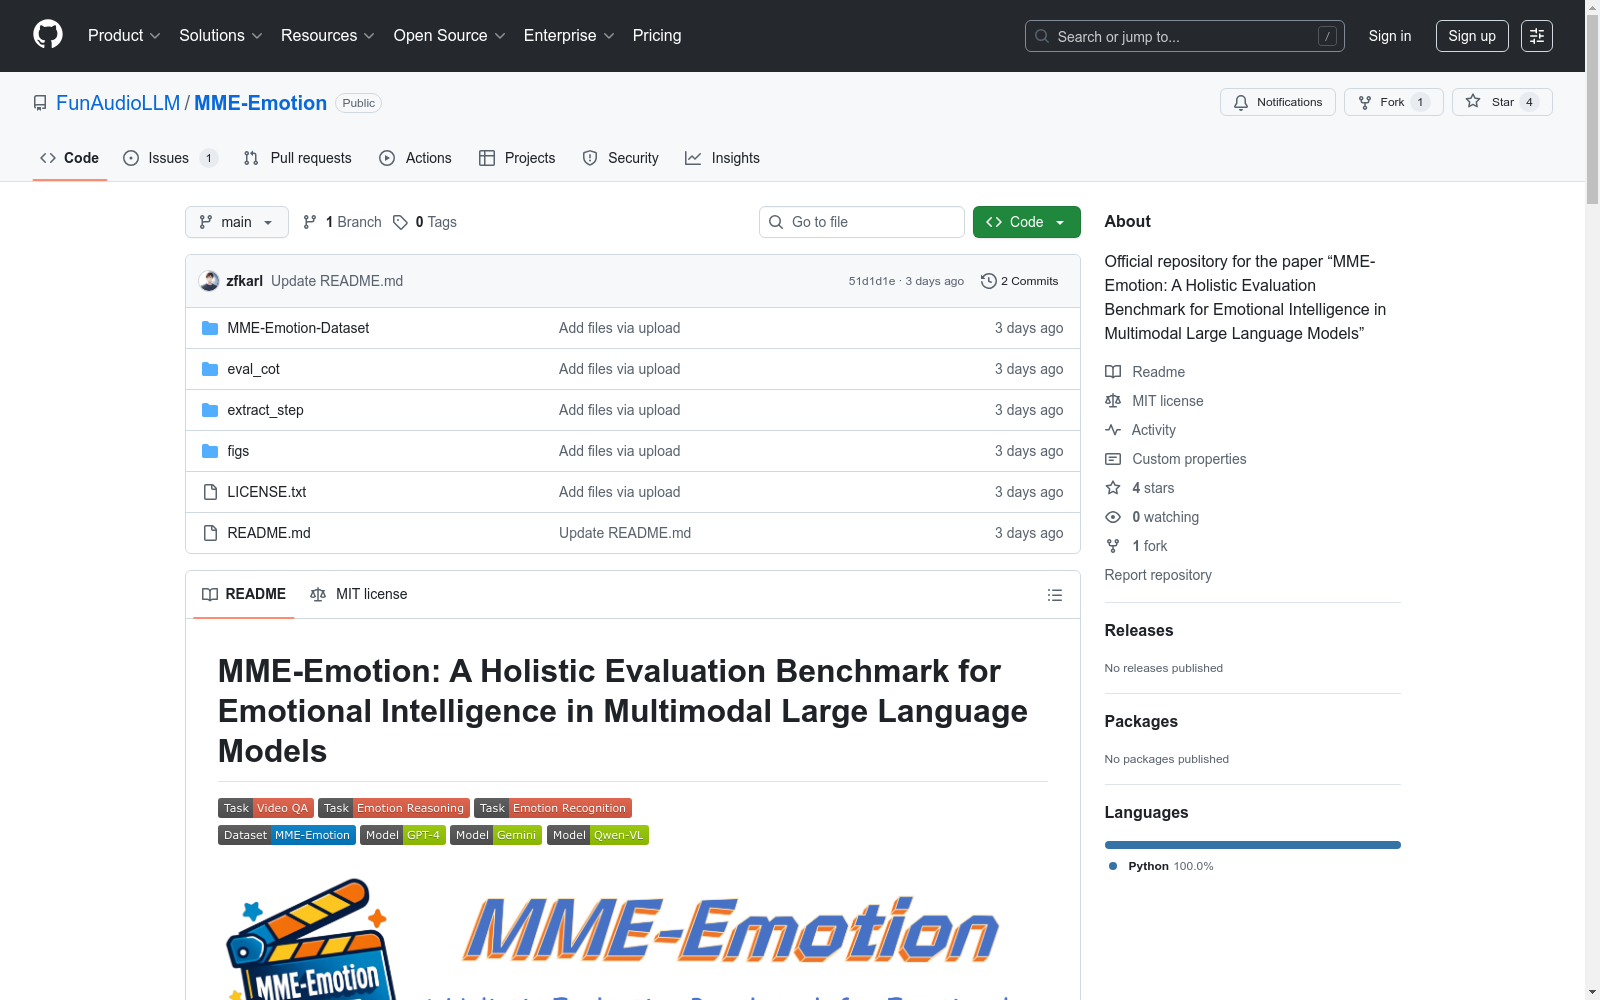Image resolution: width=1600 pixels, height=1000 pixels.
Task: Open the MME-Emotion repository name link
Action: [x=260, y=103]
